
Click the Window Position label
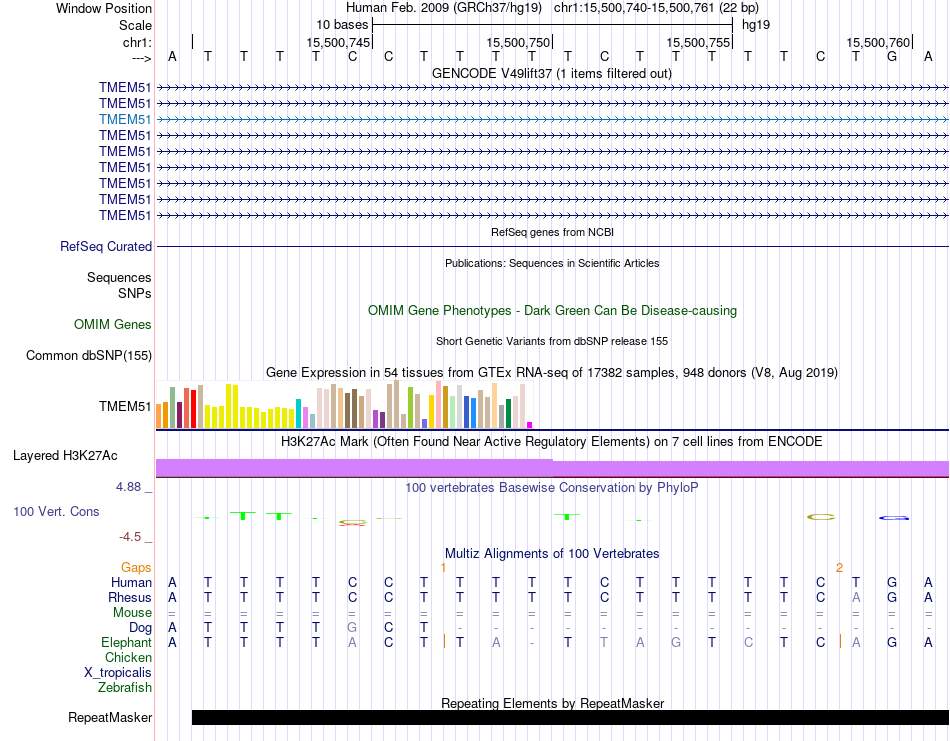(104, 8)
